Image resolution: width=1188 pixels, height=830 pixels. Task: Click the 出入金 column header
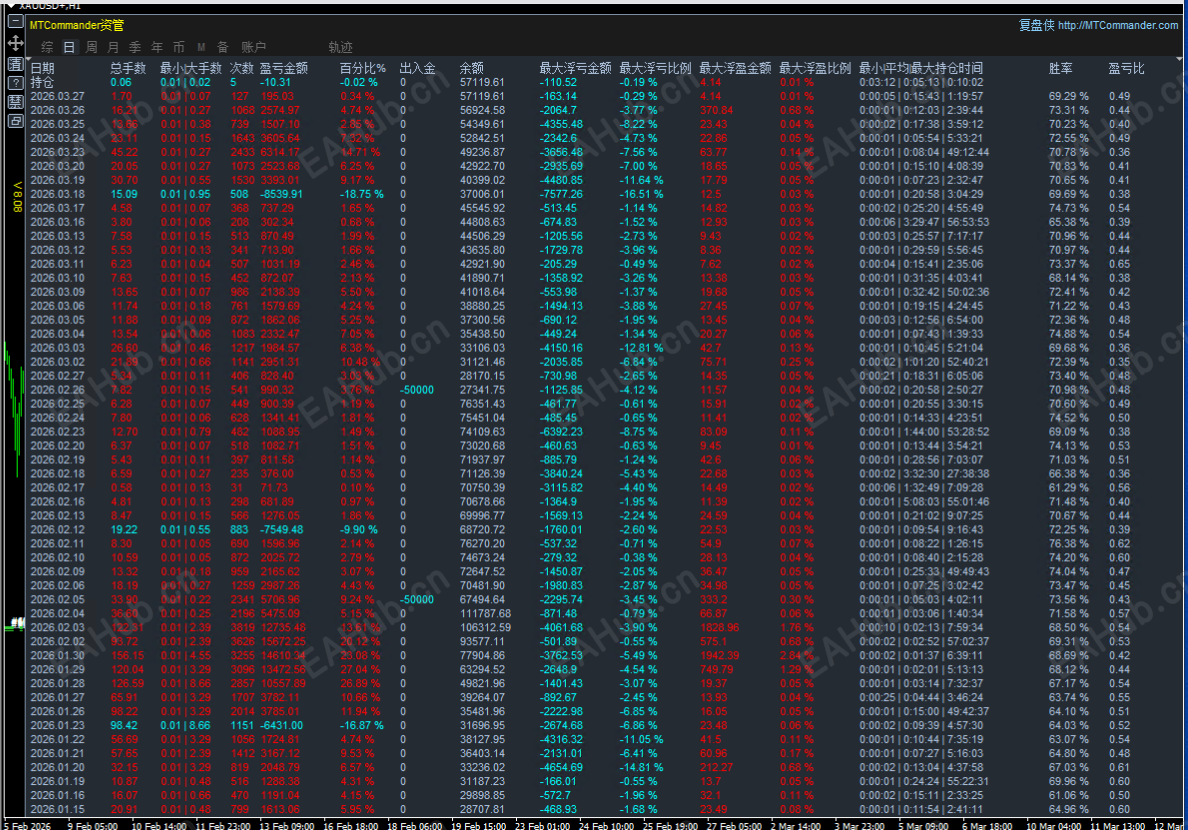417,68
